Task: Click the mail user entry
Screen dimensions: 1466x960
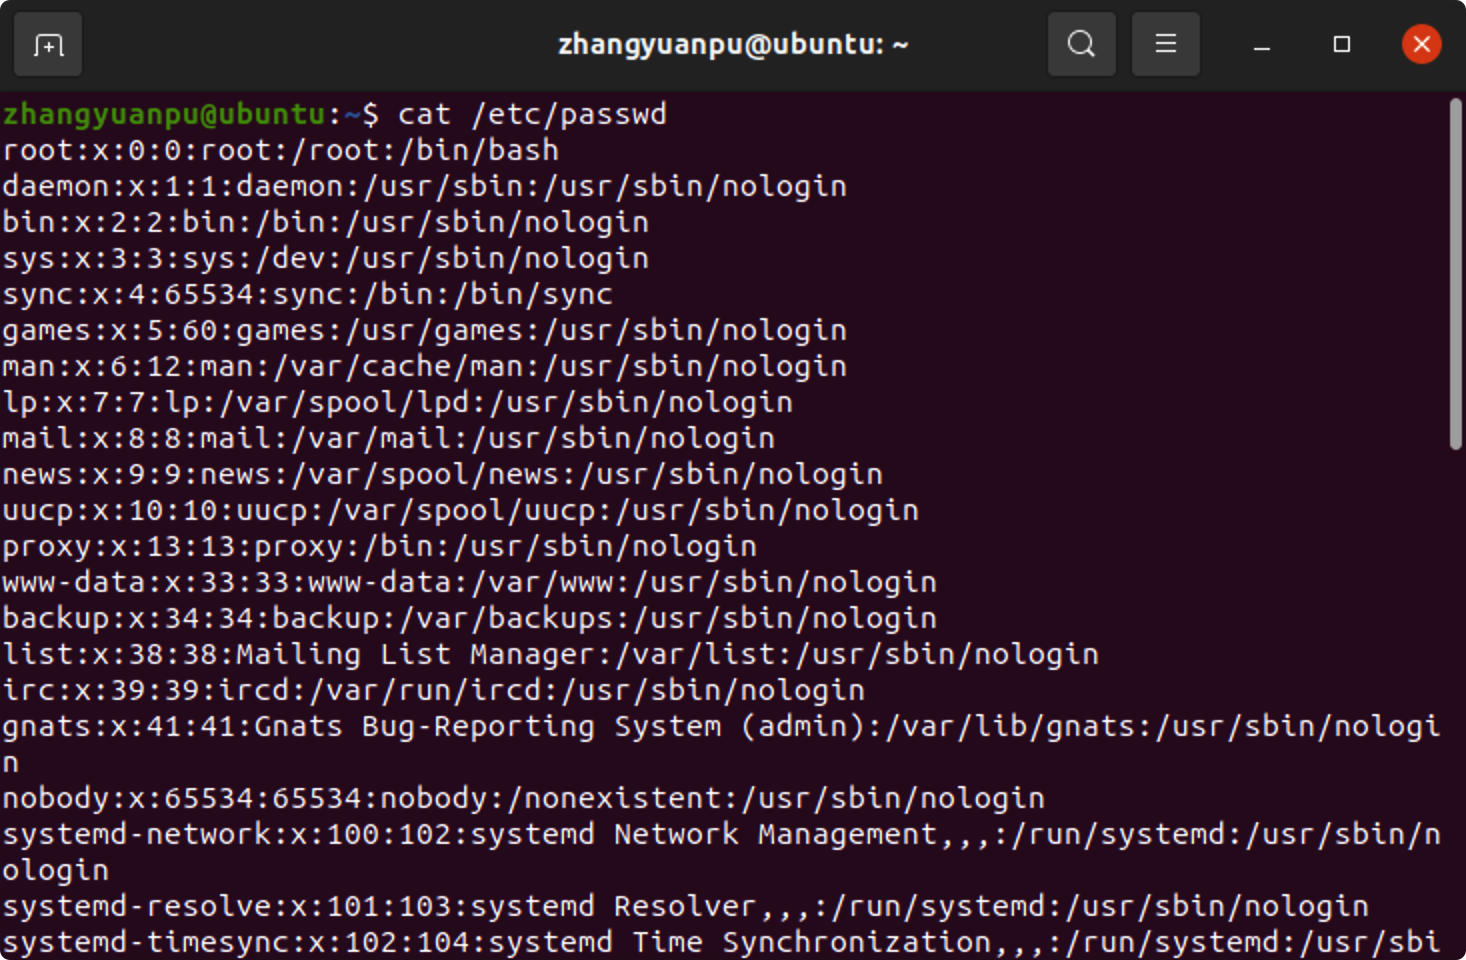Action: coord(385,437)
